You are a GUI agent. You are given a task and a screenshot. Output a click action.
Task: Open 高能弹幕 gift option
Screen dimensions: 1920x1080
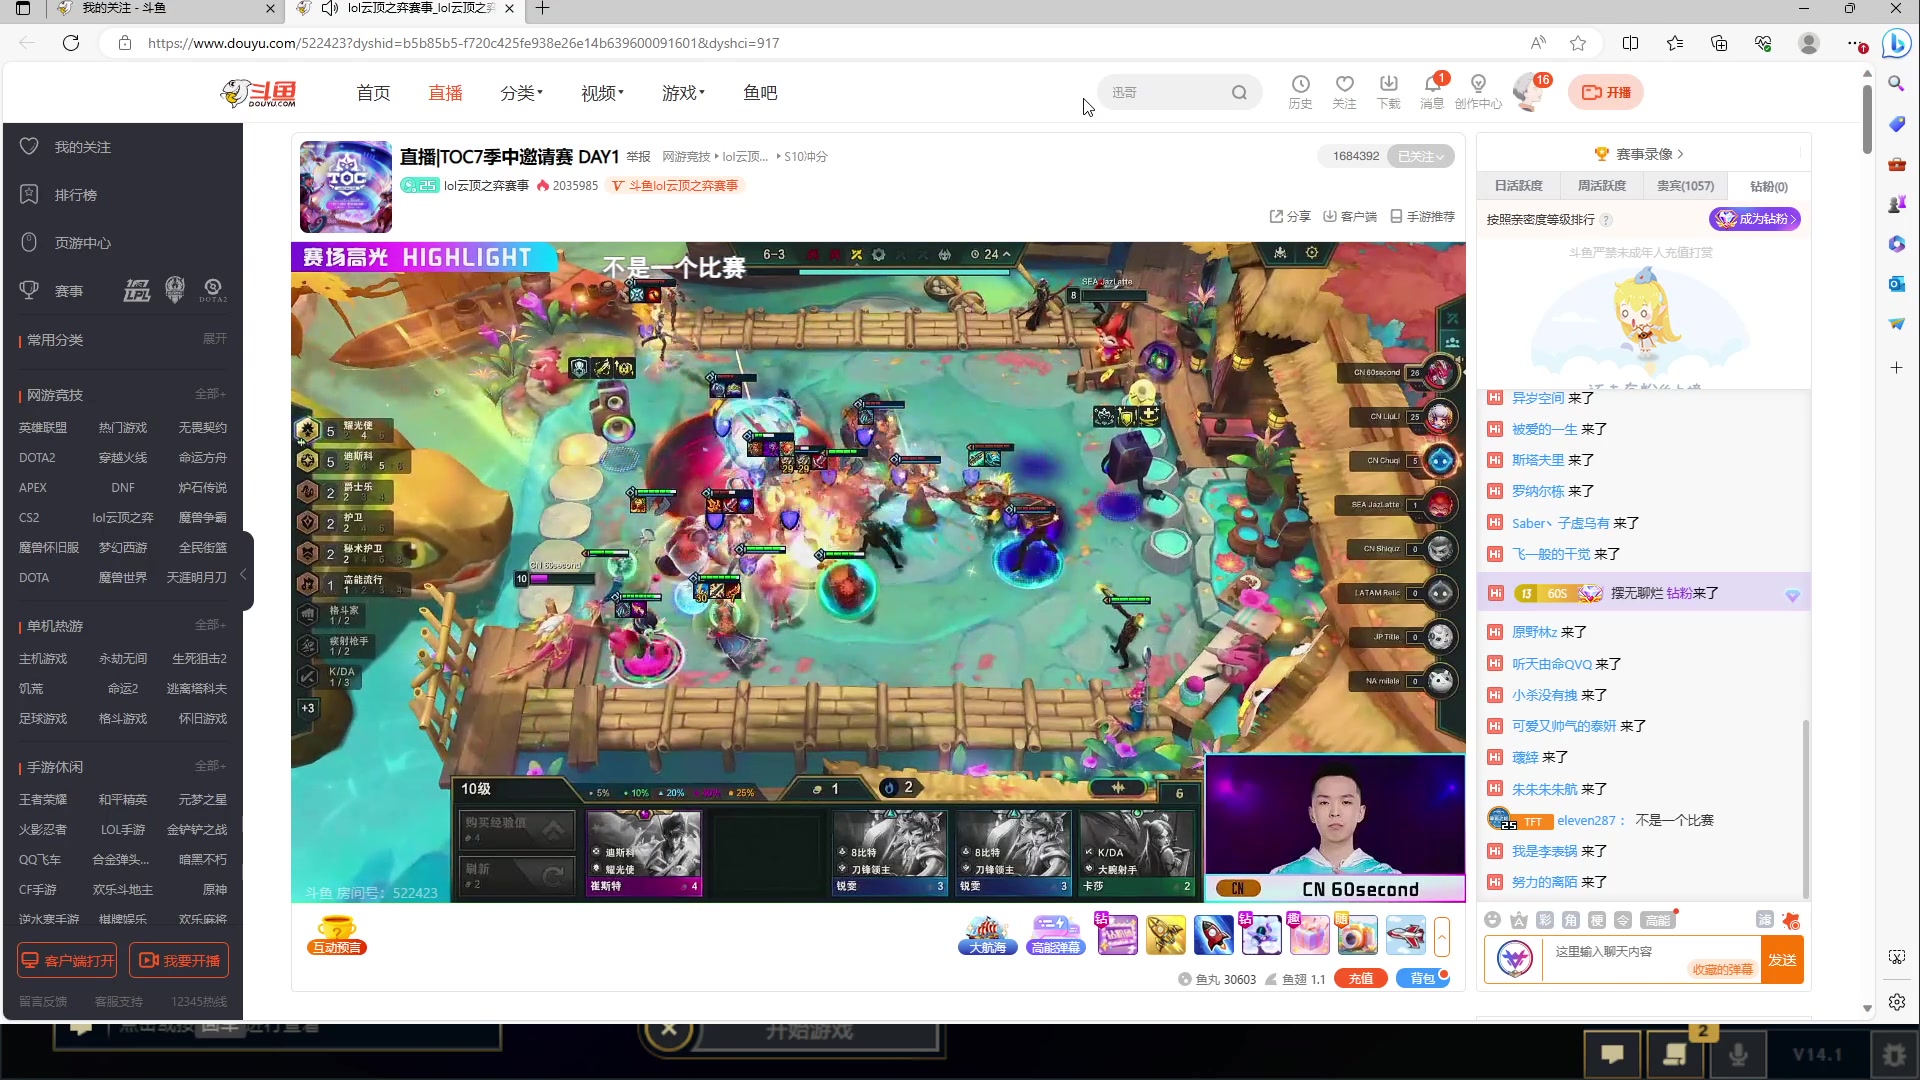pyautogui.click(x=1056, y=936)
